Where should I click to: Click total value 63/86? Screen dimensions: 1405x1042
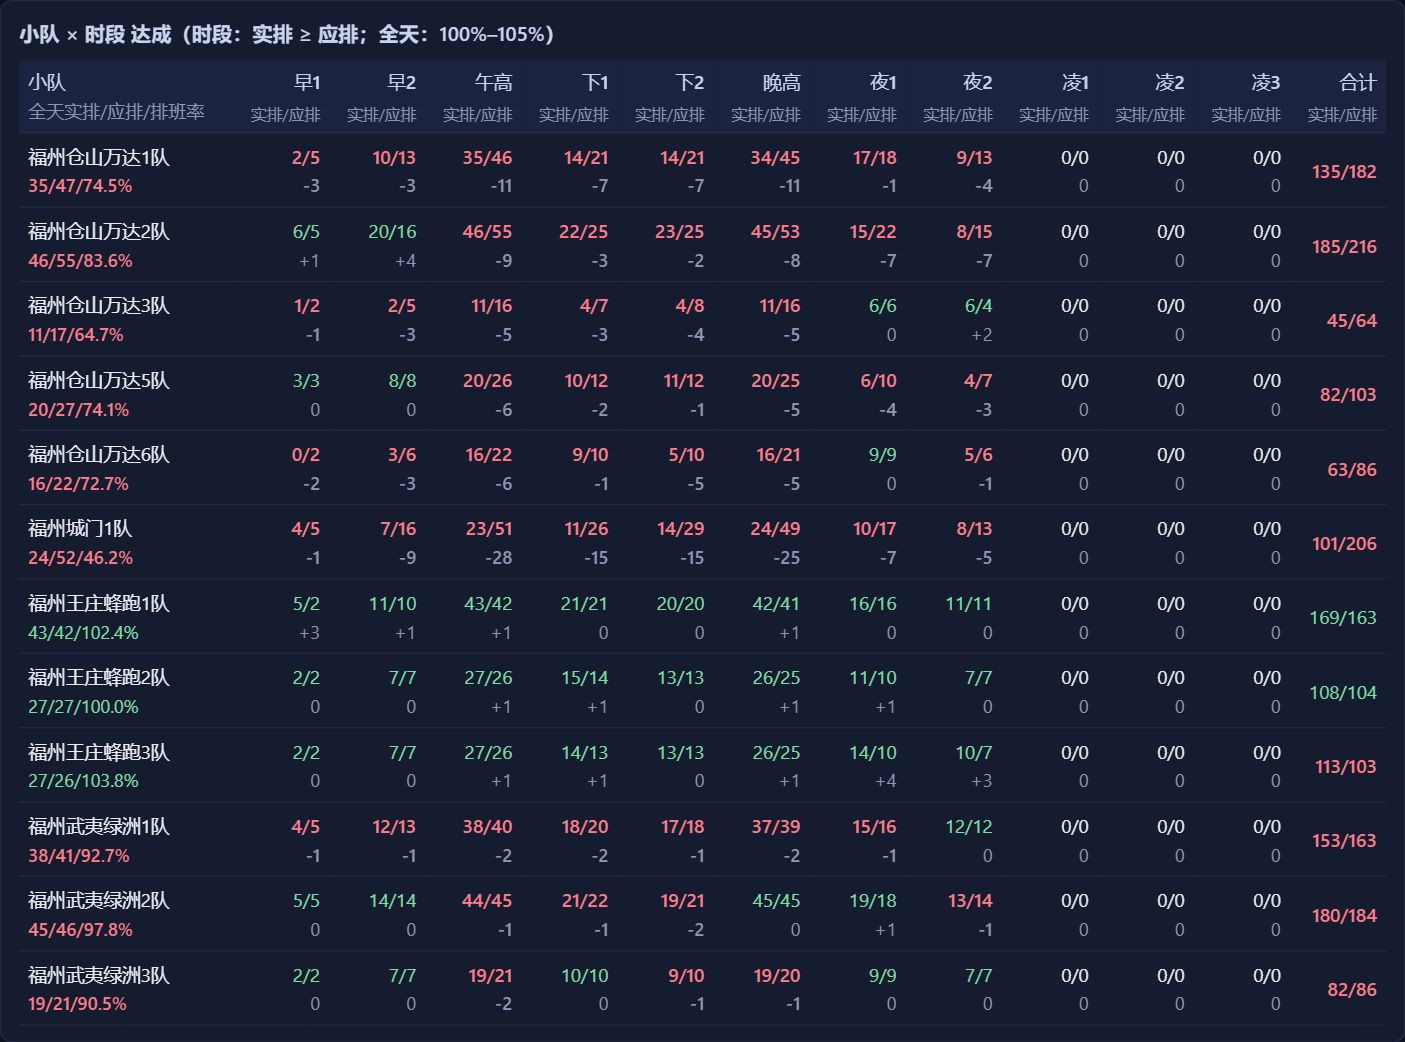tap(1352, 470)
